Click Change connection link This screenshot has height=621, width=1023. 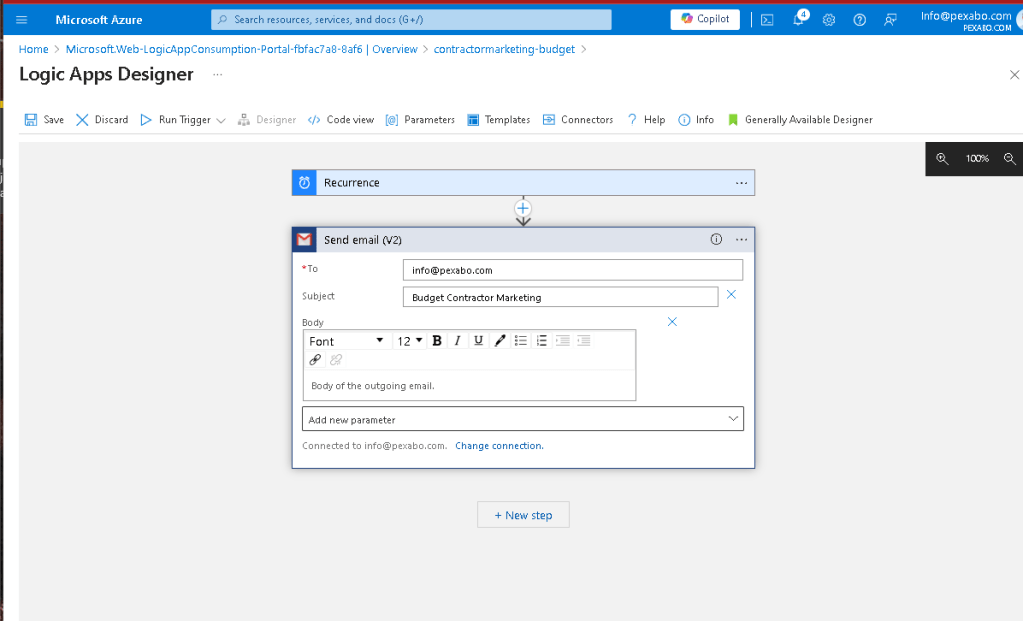(499, 446)
